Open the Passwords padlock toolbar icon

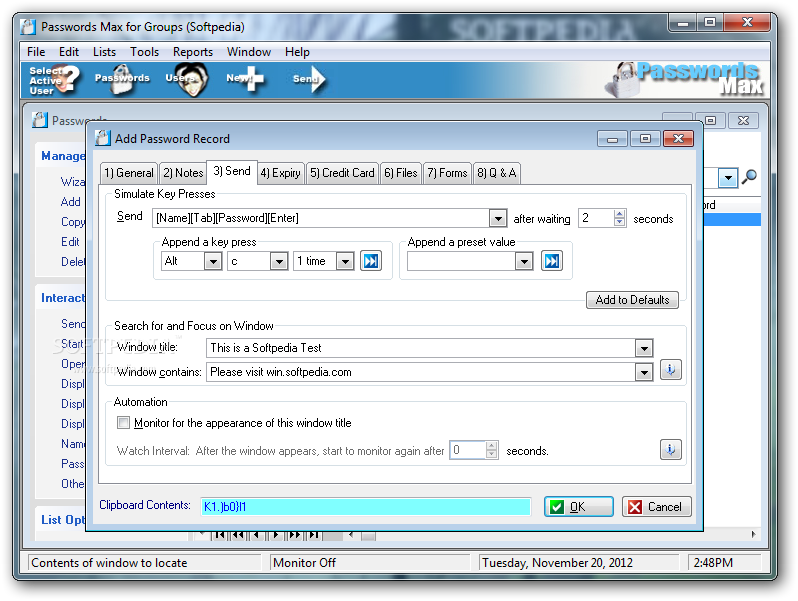(122, 79)
